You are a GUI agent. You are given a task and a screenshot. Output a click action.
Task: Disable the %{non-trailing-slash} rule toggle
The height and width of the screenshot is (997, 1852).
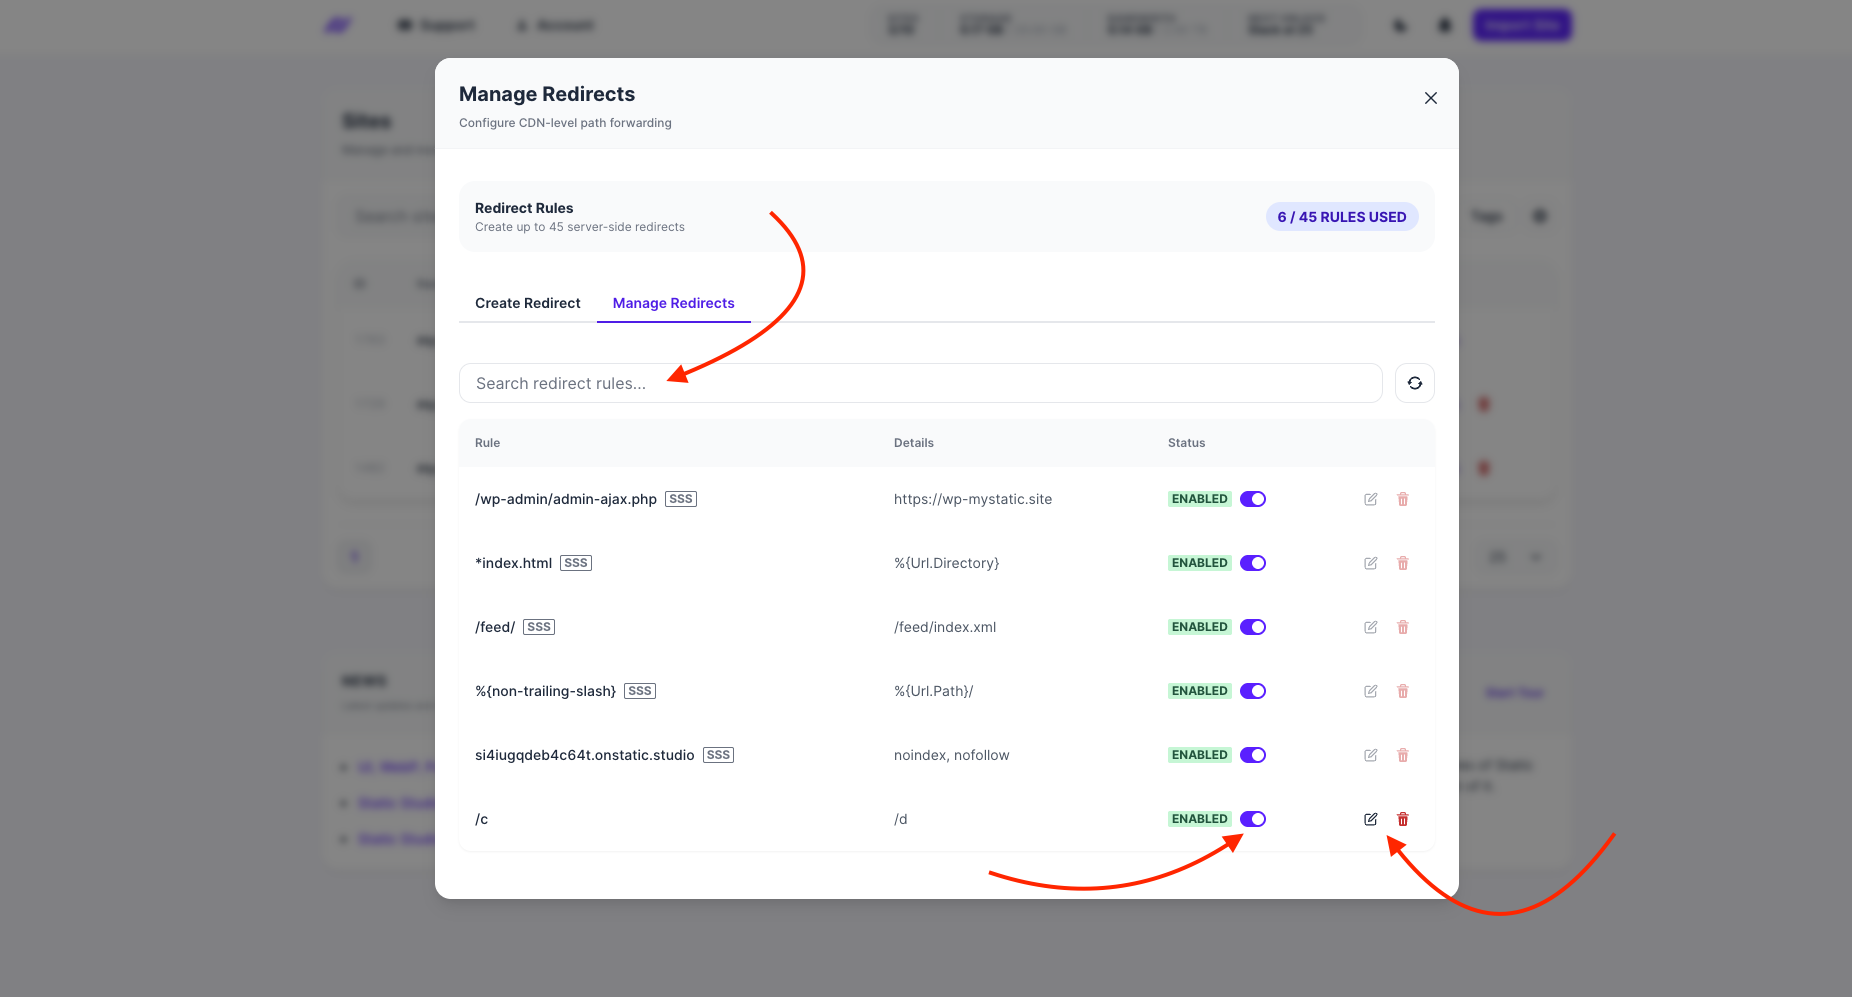(1253, 691)
